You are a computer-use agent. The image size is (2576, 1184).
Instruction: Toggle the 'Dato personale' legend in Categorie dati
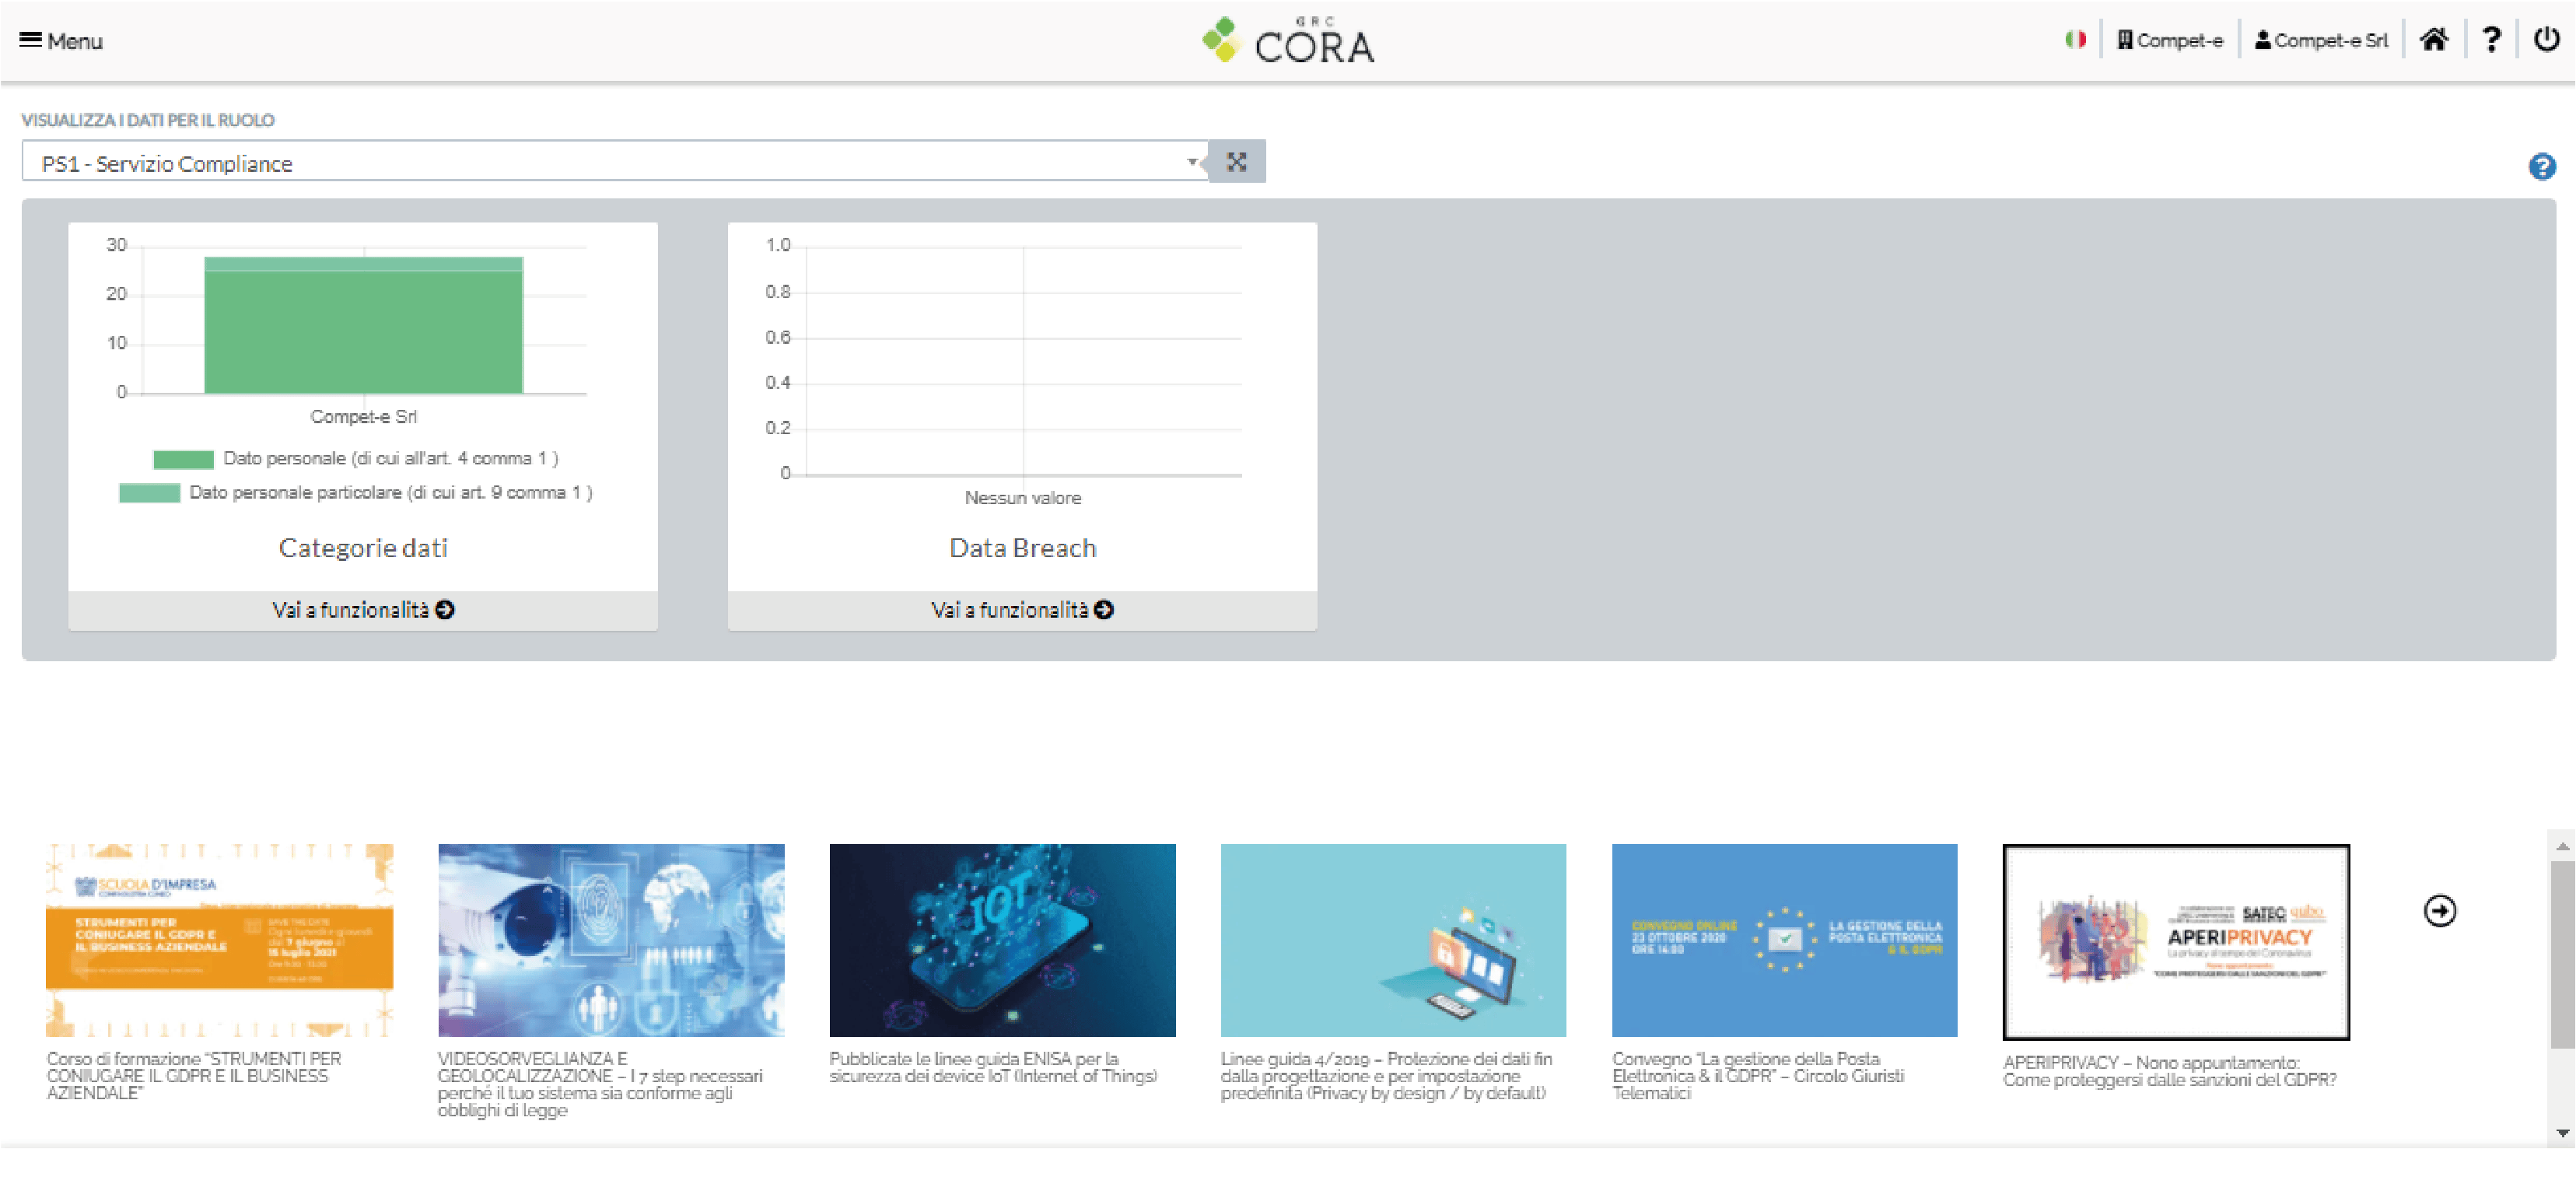356,458
